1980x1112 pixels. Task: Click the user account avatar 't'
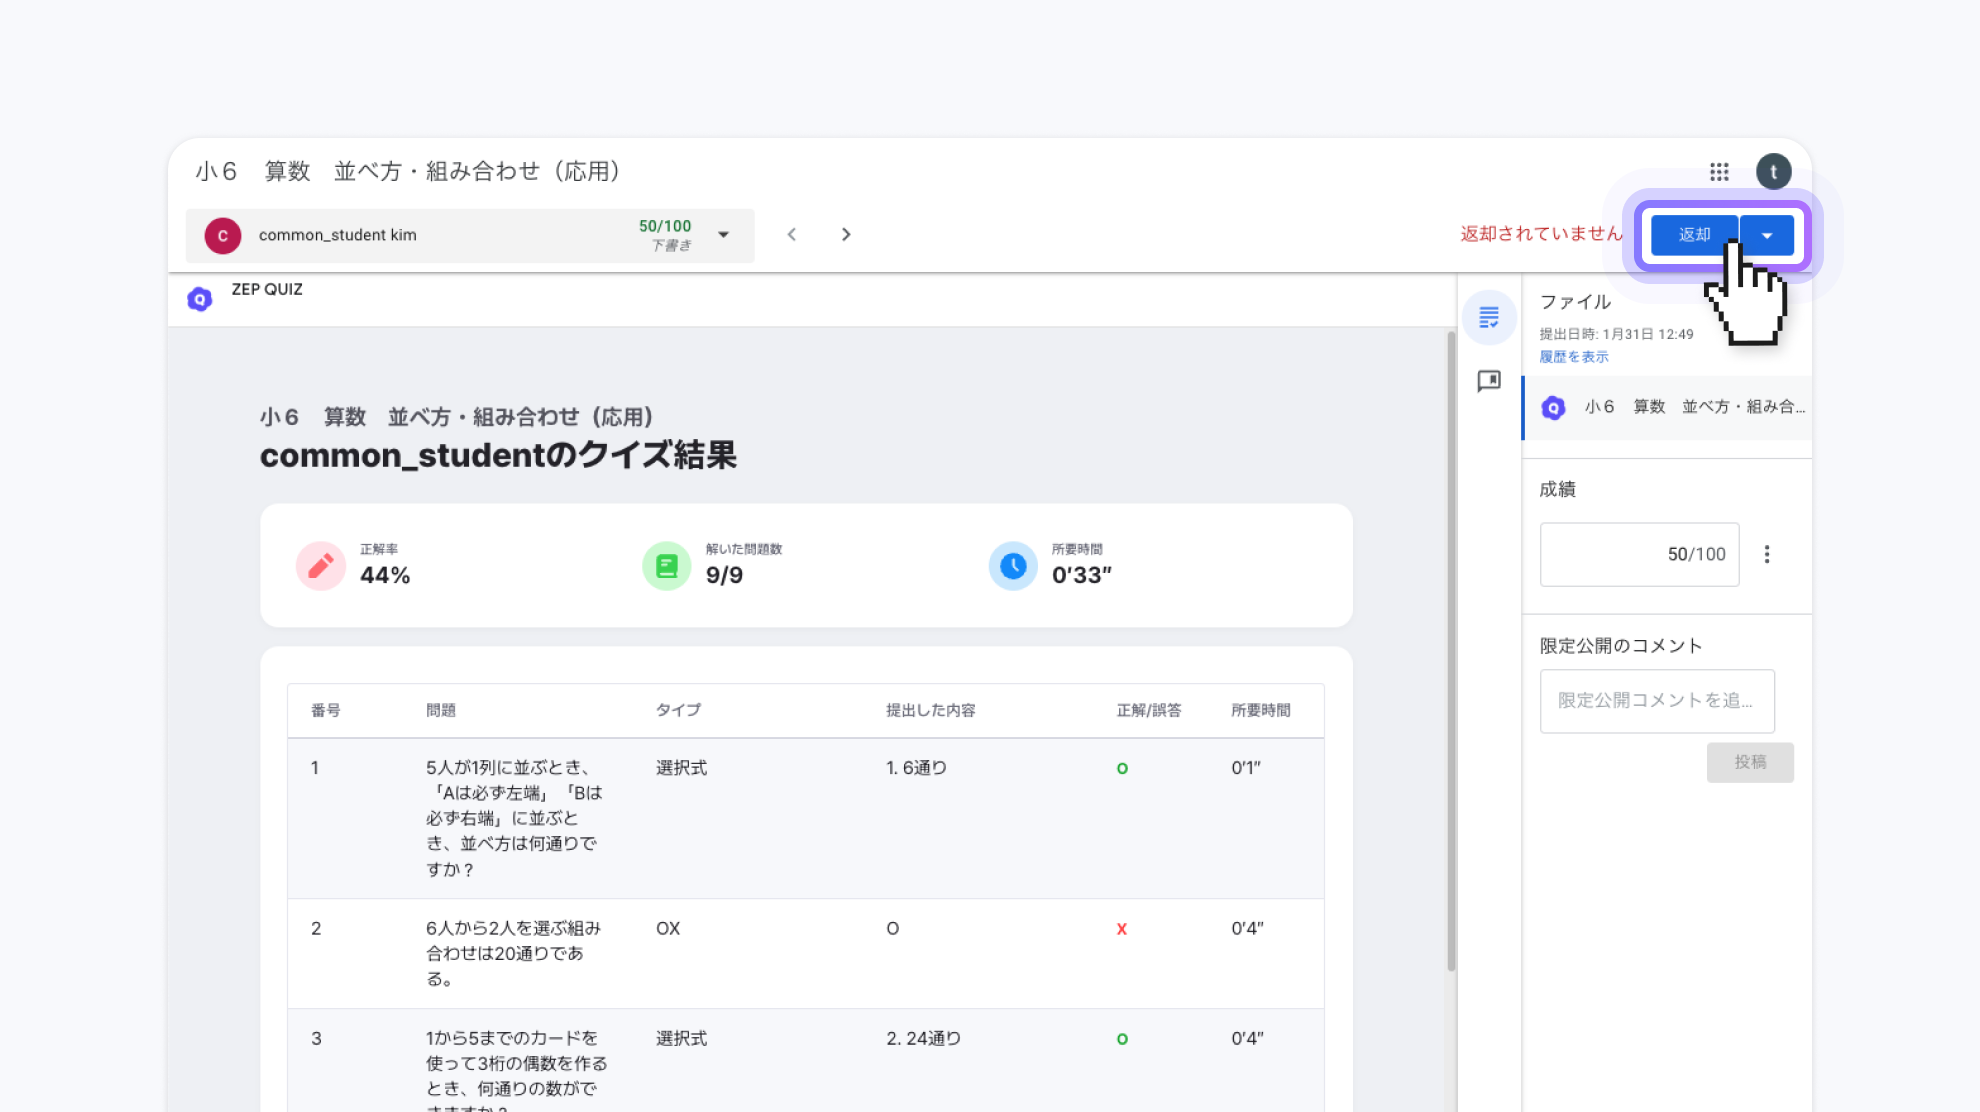click(1773, 172)
